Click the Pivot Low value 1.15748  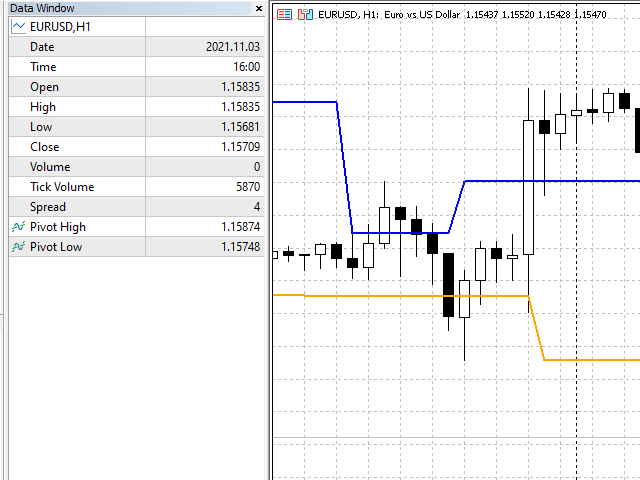pyautogui.click(x=240, y=247)
